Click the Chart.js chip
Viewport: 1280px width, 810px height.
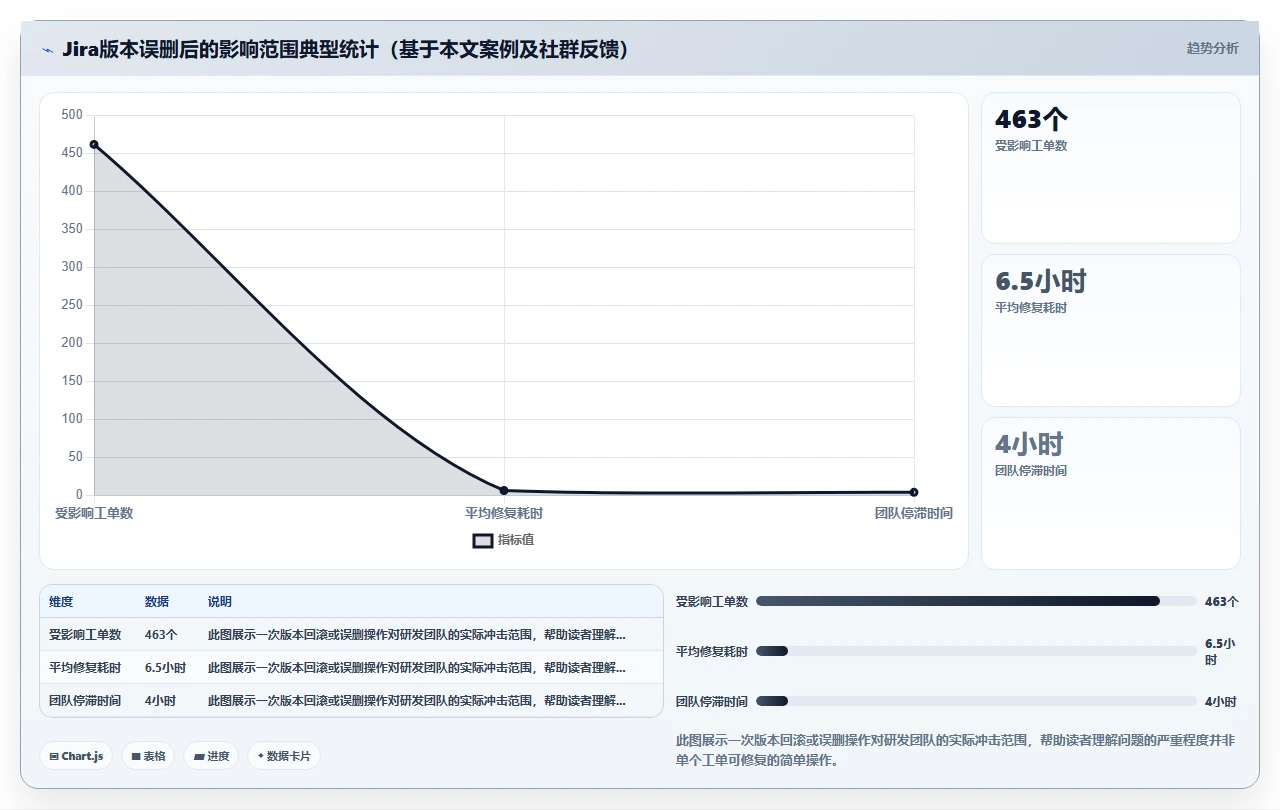point(77,756)
